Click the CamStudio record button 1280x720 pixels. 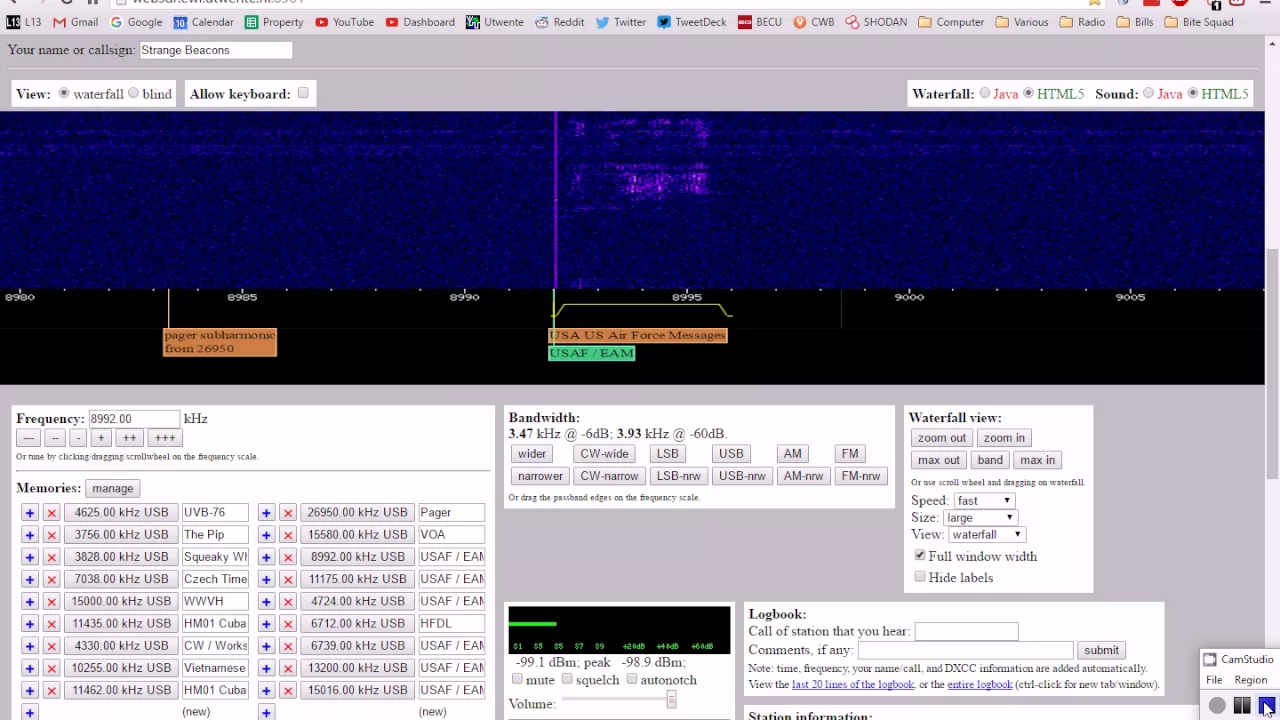tap(1217, 705)
